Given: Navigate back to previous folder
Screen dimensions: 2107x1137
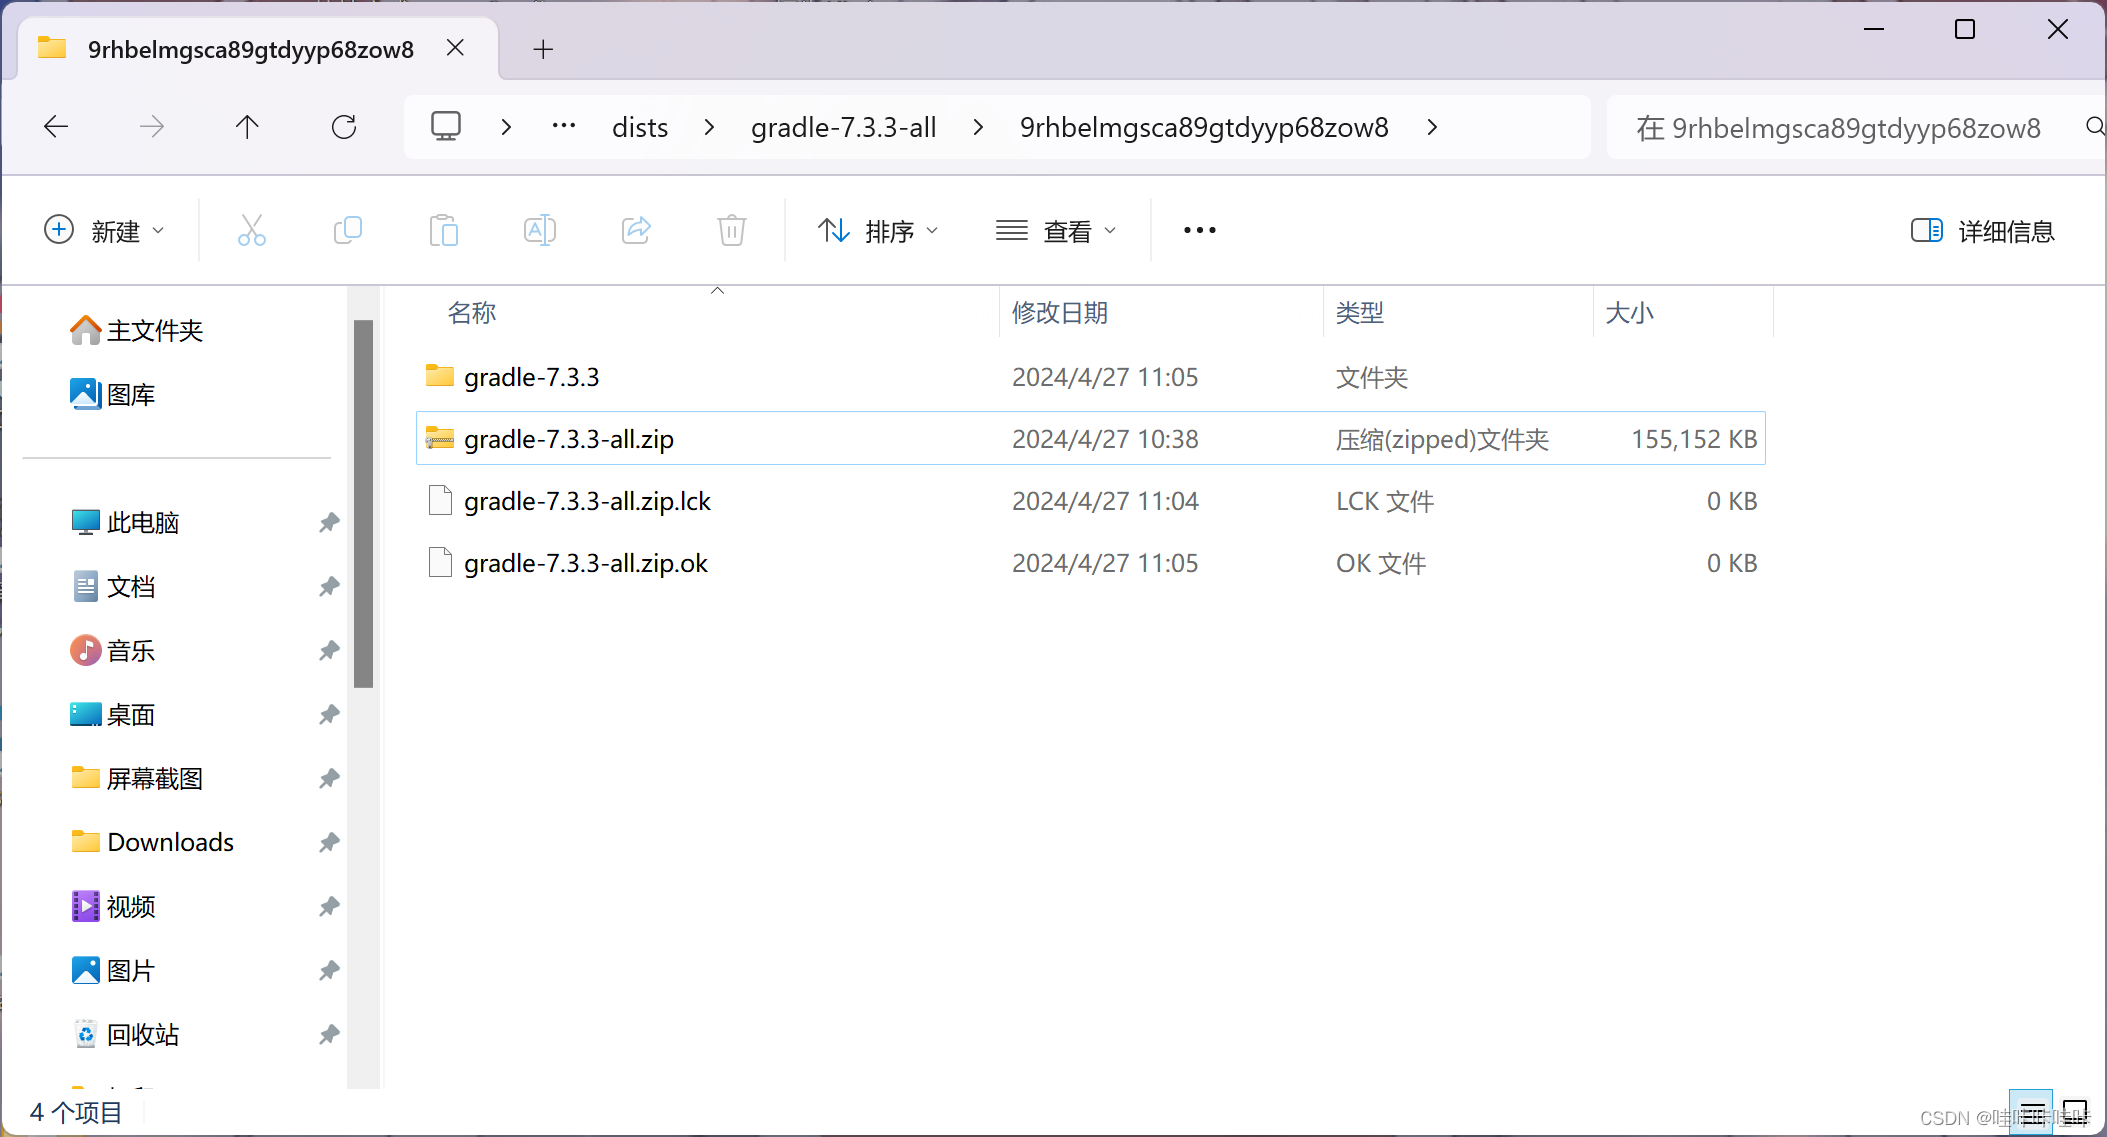Looking at the screenshot, I should 56,127.
